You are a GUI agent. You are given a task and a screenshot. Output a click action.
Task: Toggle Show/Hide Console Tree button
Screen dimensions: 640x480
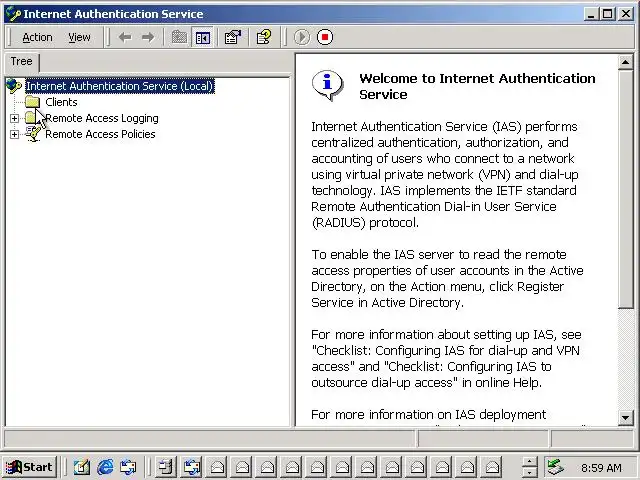202,38
